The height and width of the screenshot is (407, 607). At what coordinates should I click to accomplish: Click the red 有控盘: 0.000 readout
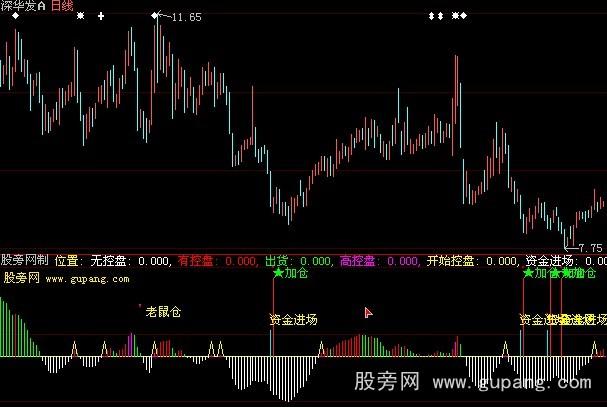pos(217,261)
